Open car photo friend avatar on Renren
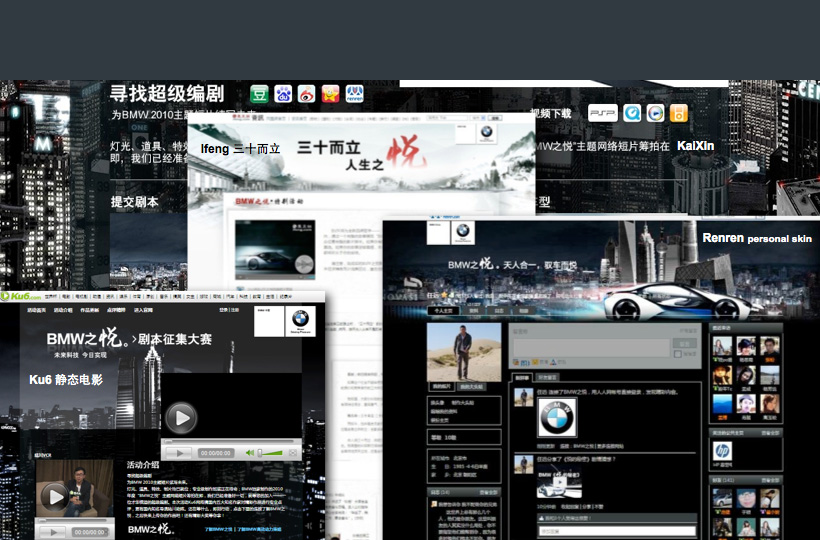Screen dimensions: 820x540 coord(722,499)
